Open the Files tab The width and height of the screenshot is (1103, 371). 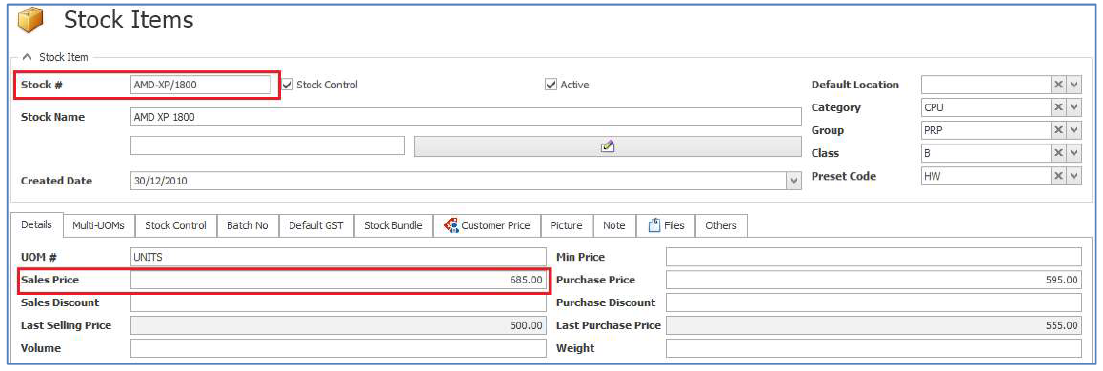pyautogui.click(x=665, y=225)
